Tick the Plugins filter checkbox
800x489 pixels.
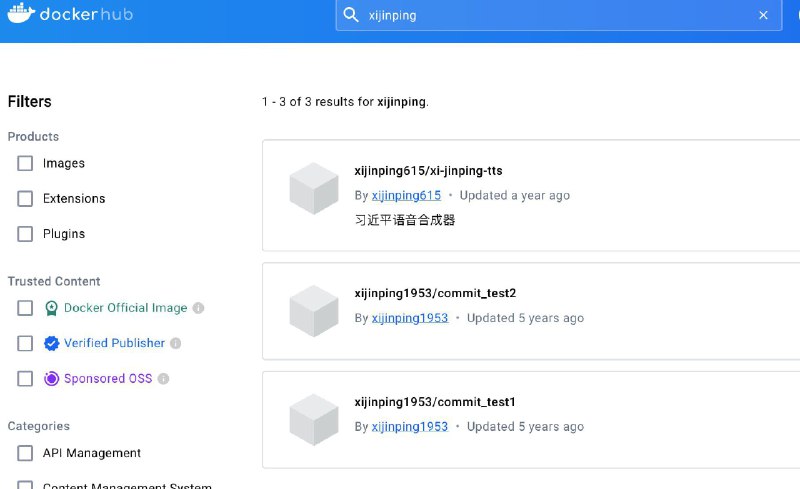pyautogui.click(x=25, y=234)
